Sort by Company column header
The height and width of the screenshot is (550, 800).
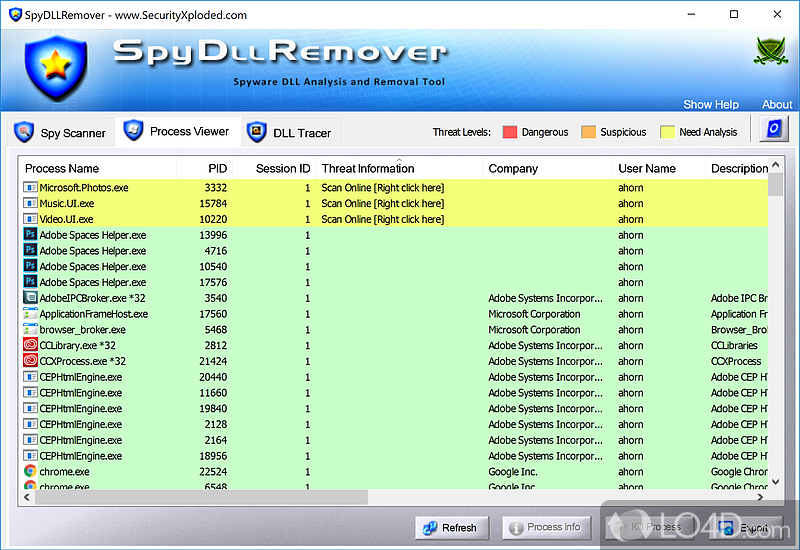click(547, 168)
